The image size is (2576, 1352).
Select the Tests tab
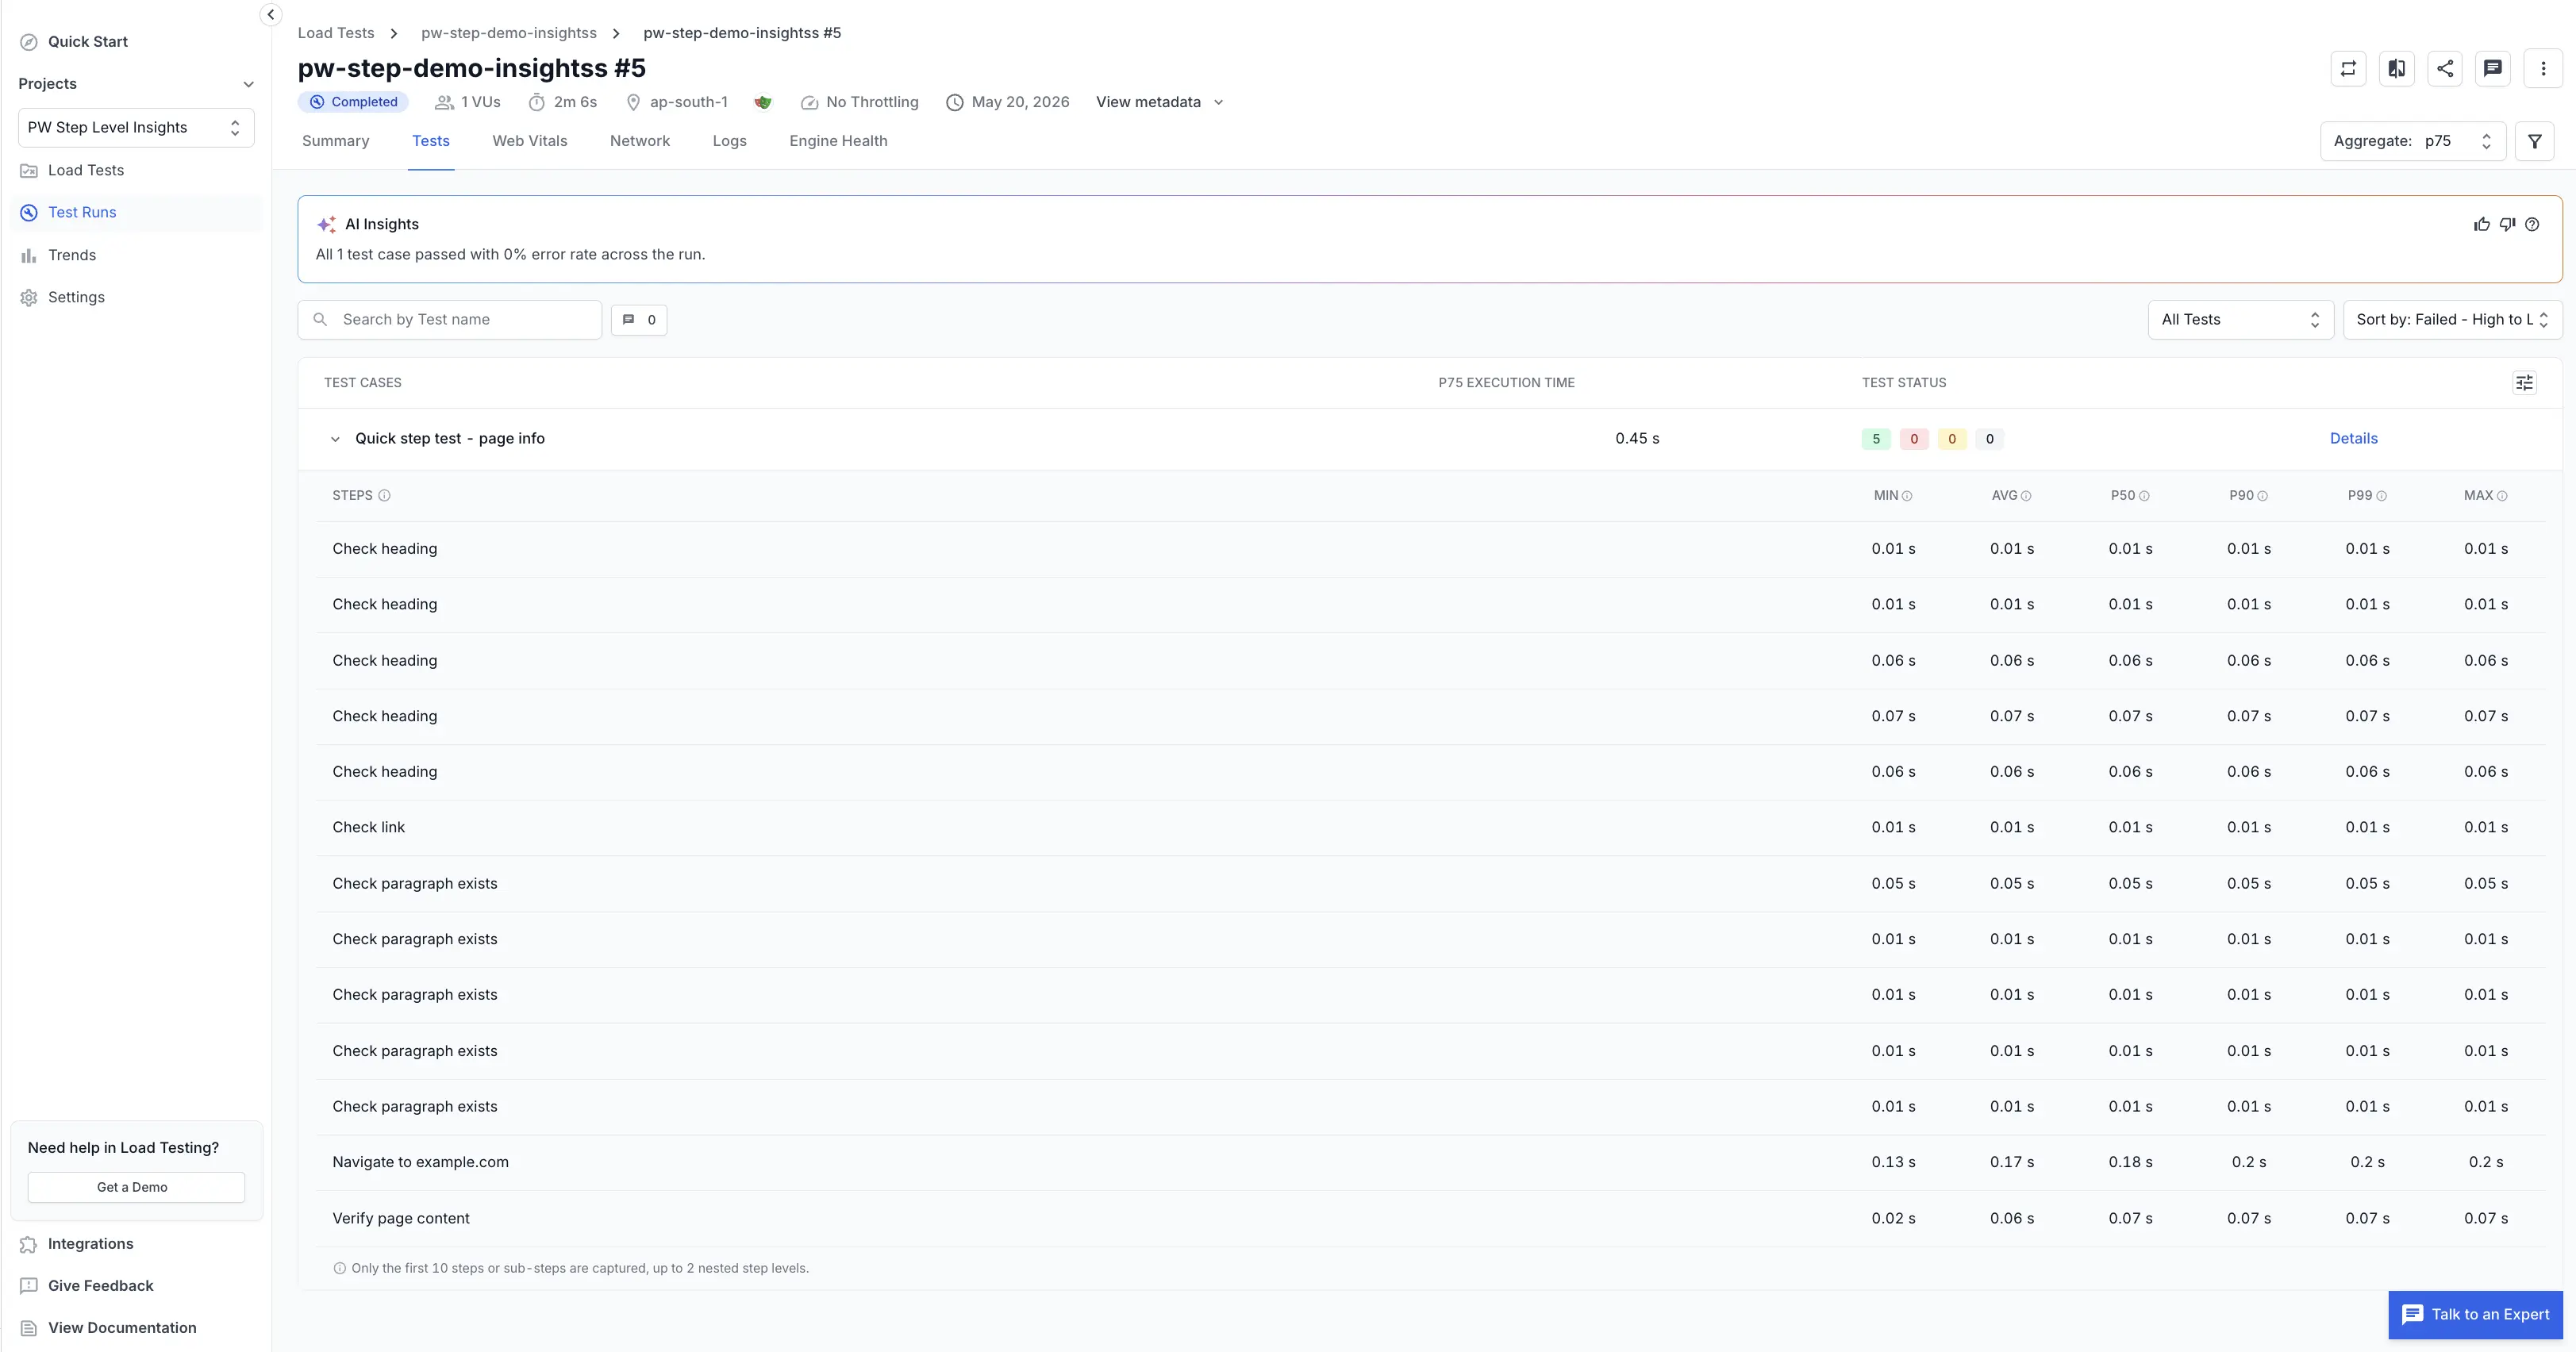click(431, 141)
